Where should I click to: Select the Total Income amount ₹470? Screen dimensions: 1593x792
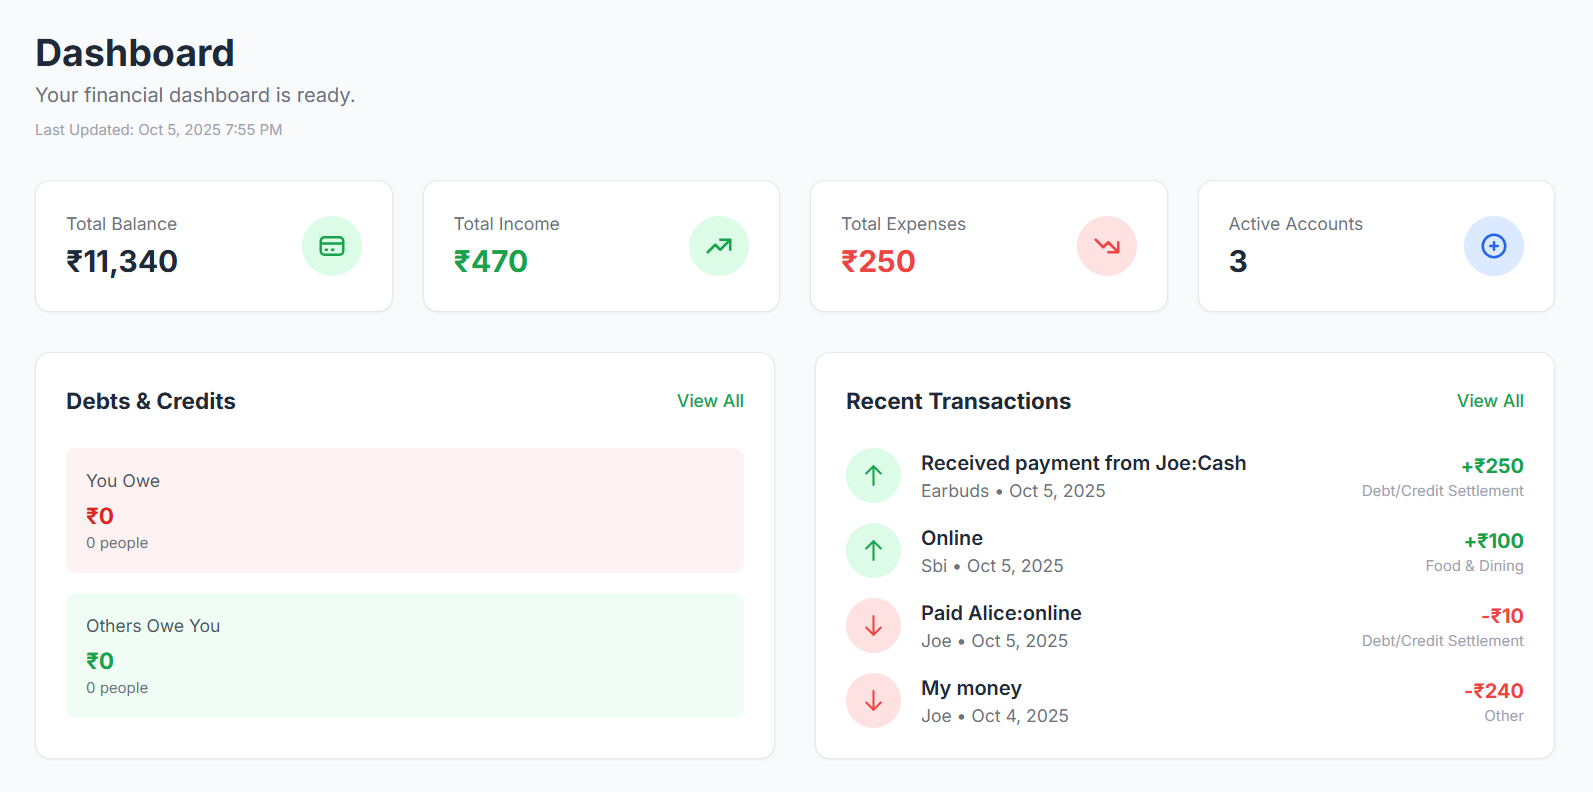tap(490, 261)
